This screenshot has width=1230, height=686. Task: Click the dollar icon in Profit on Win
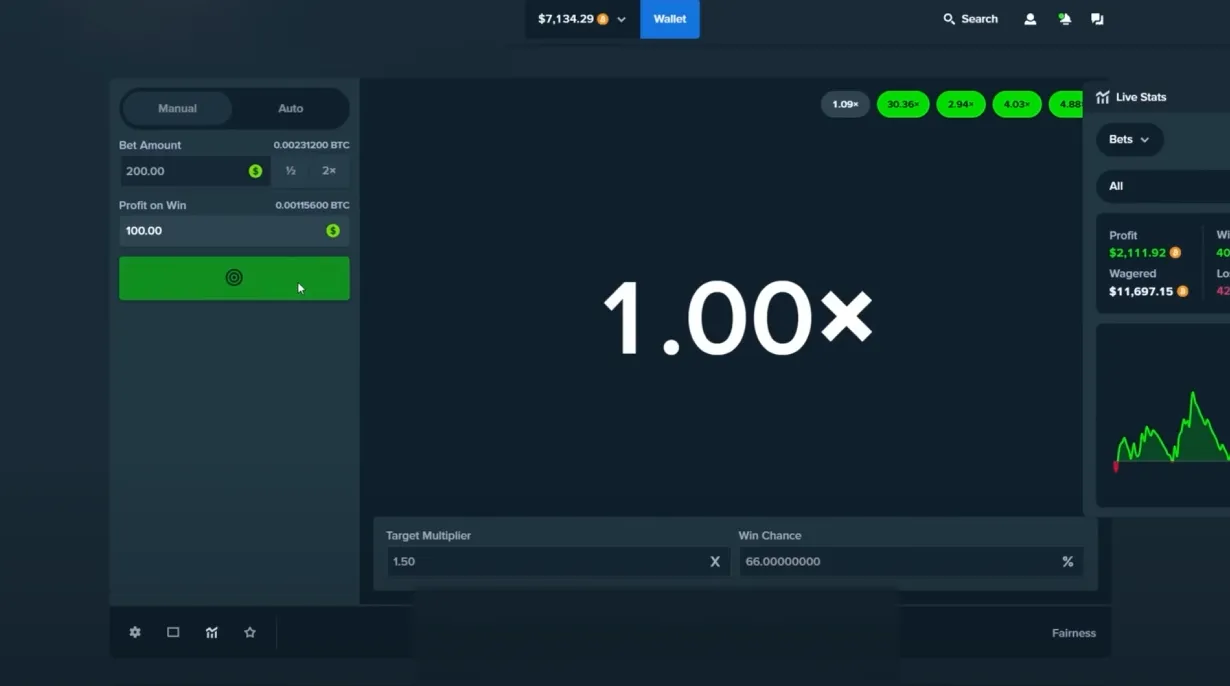click(333, 231)
